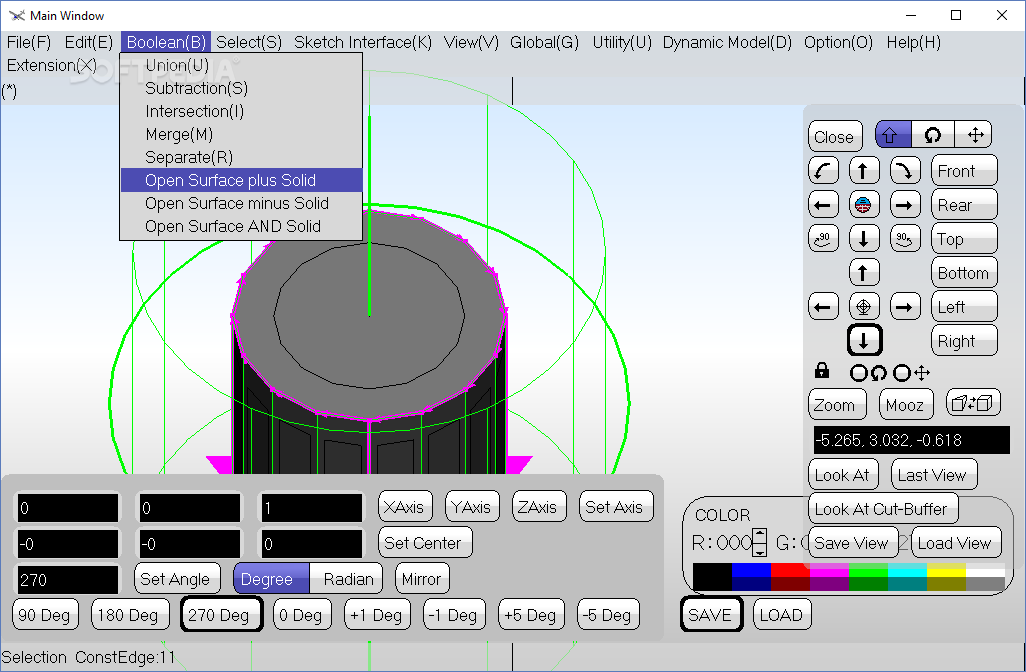This screenshot has width=1026, height=672.
Task: Pick the black color swatch
Action: 713,576
